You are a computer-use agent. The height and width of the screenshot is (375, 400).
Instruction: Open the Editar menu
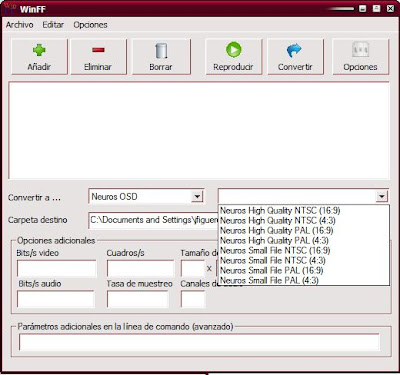(x=53, y=25)
